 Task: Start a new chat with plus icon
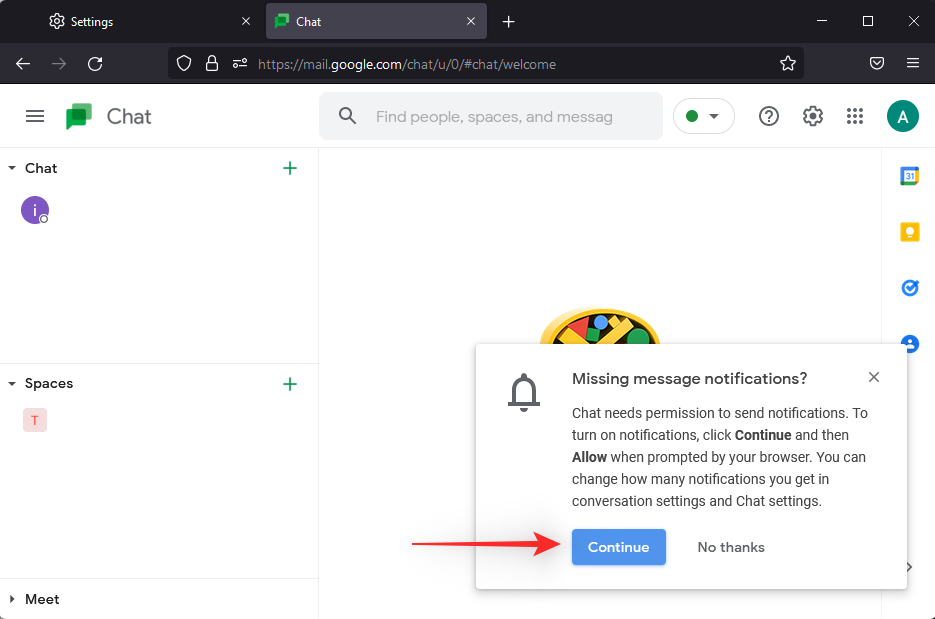(290, 168)
